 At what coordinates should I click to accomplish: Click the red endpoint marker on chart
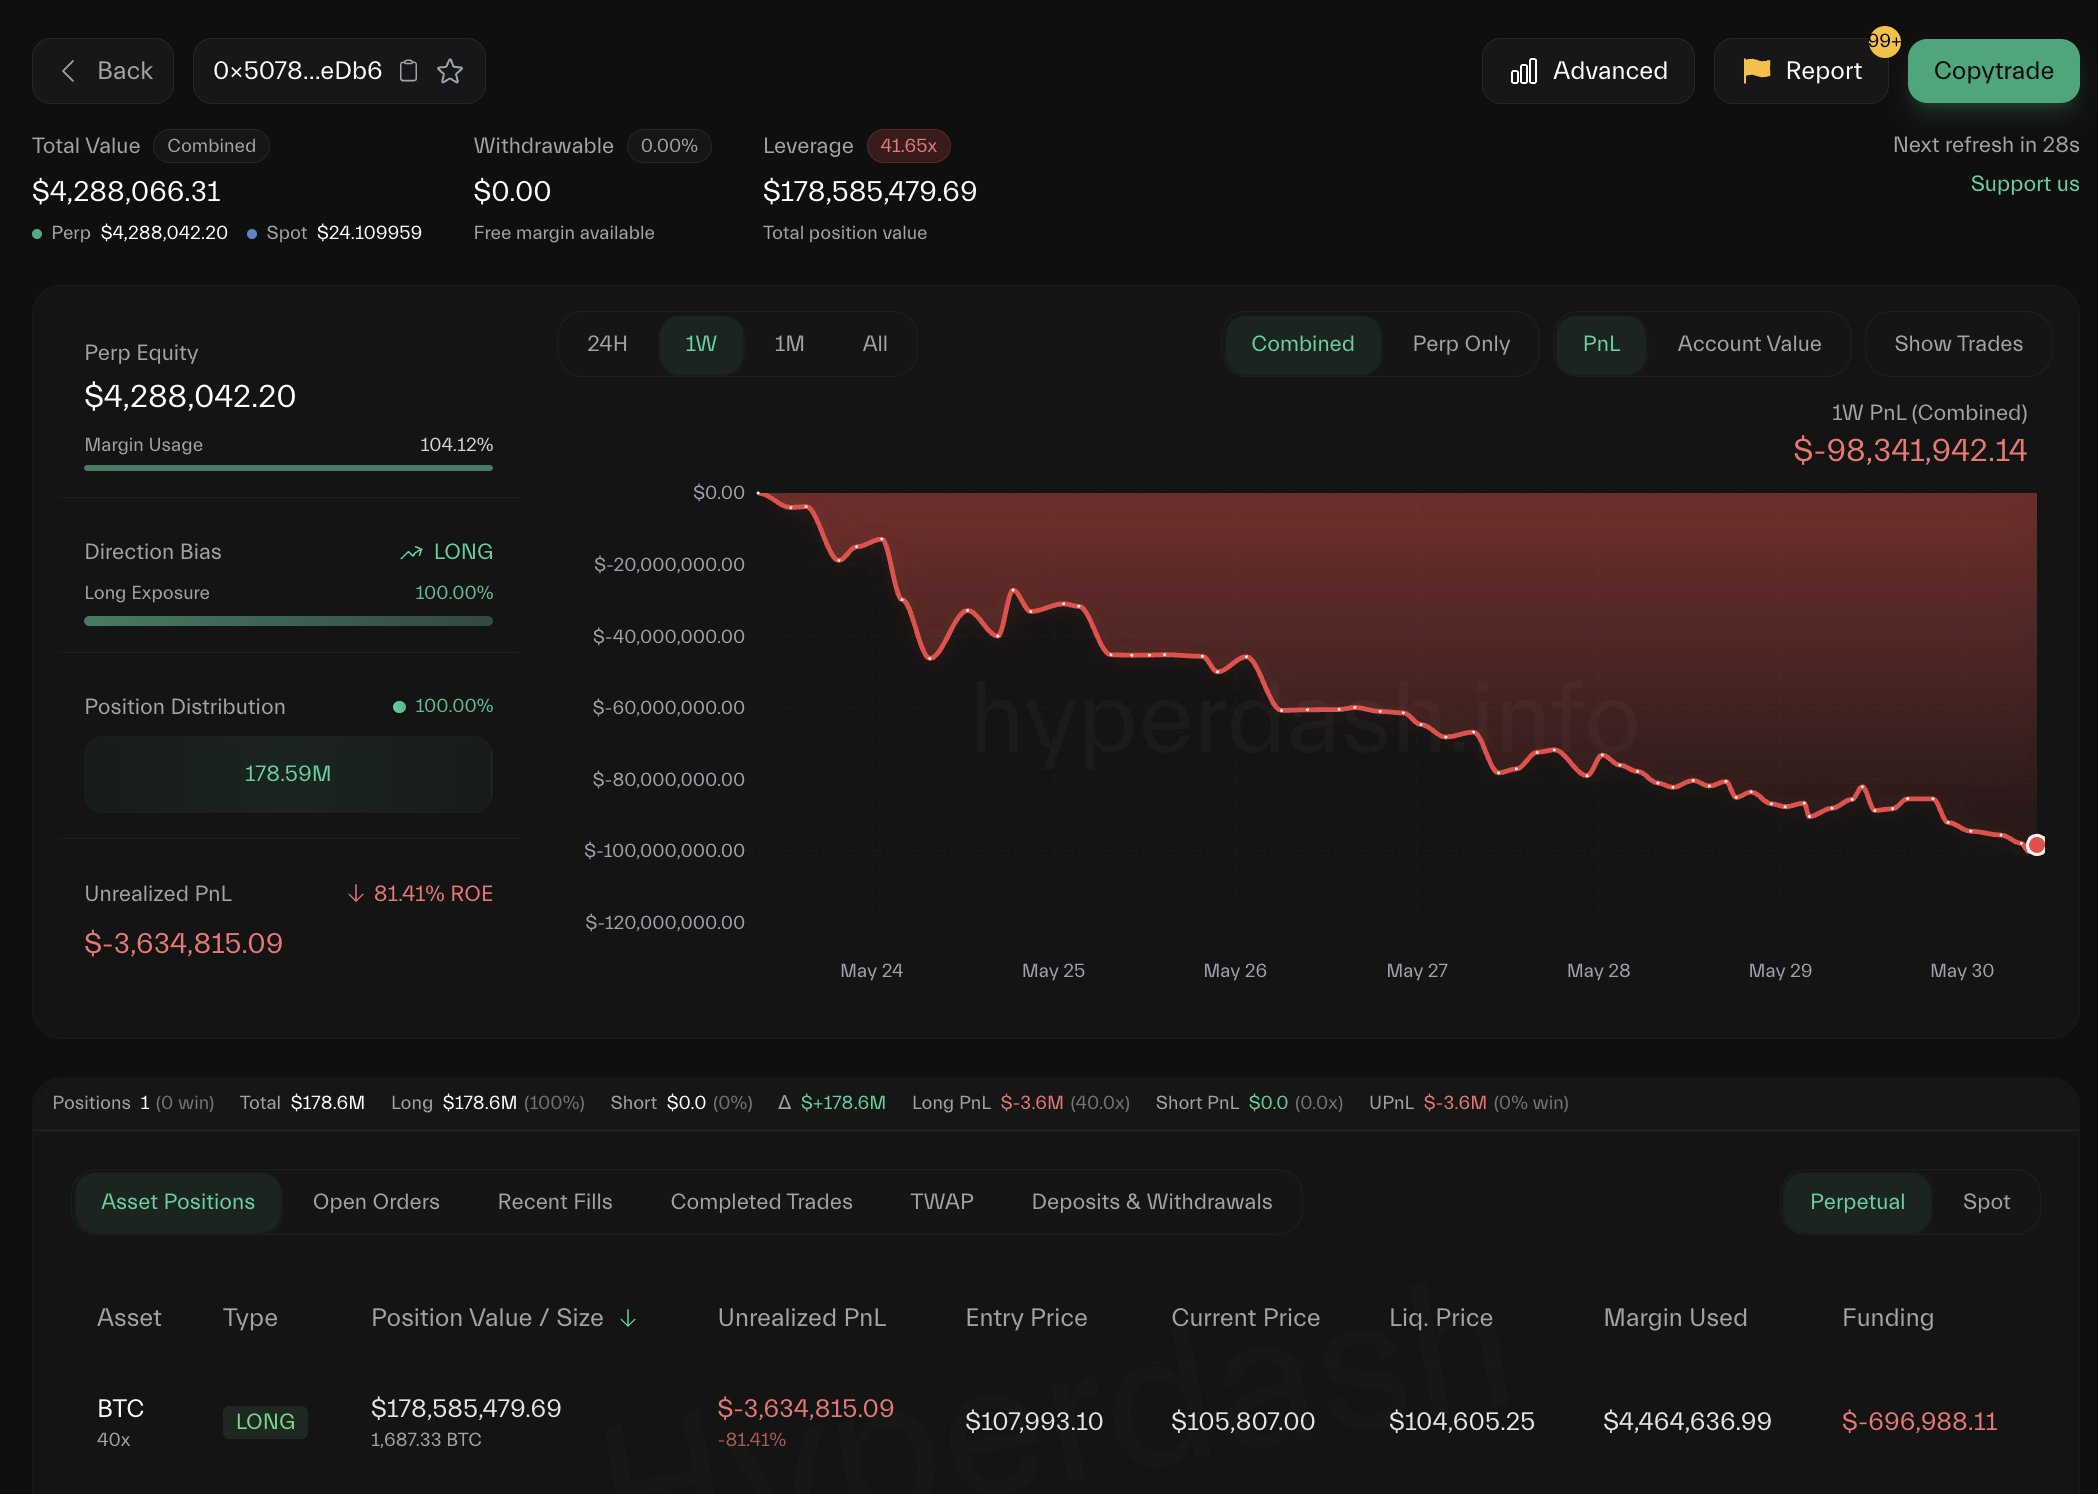(2035, 845)
